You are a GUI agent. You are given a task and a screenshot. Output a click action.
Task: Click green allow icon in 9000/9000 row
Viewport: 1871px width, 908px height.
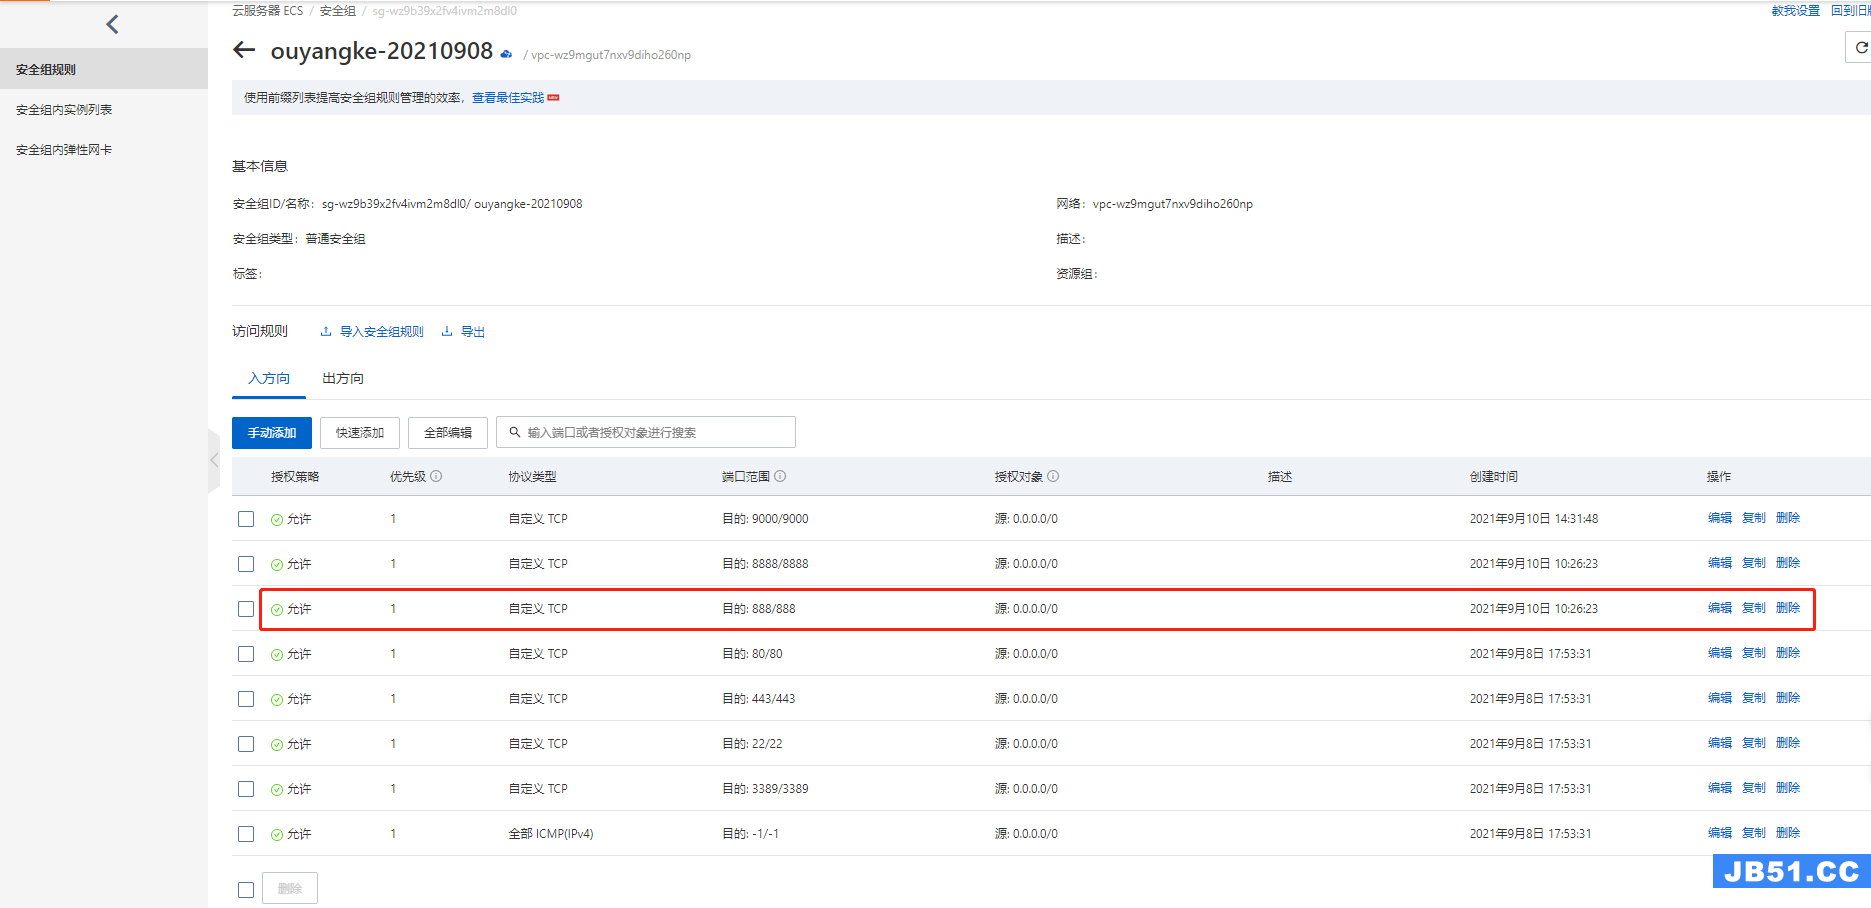(x=277, y=520)
